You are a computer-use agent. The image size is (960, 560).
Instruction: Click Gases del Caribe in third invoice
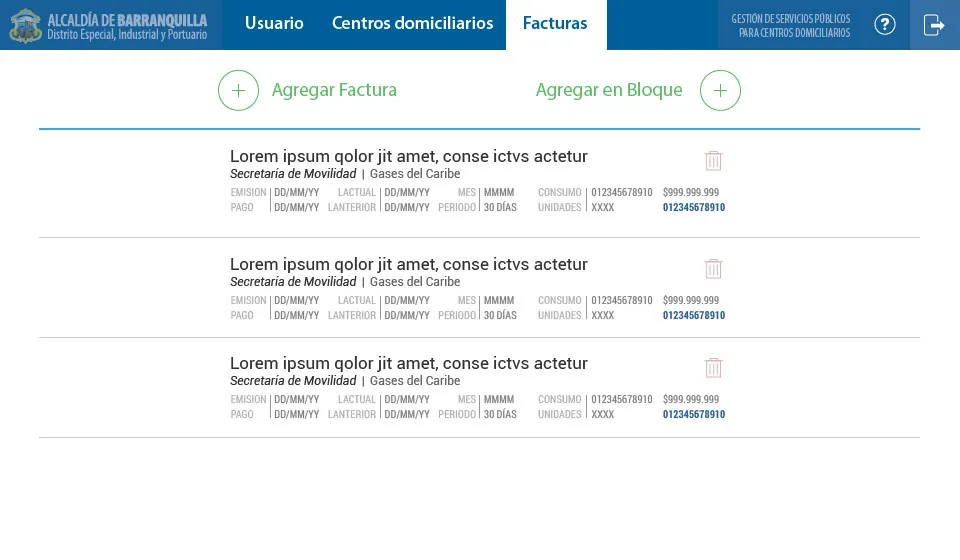point(415,381)
